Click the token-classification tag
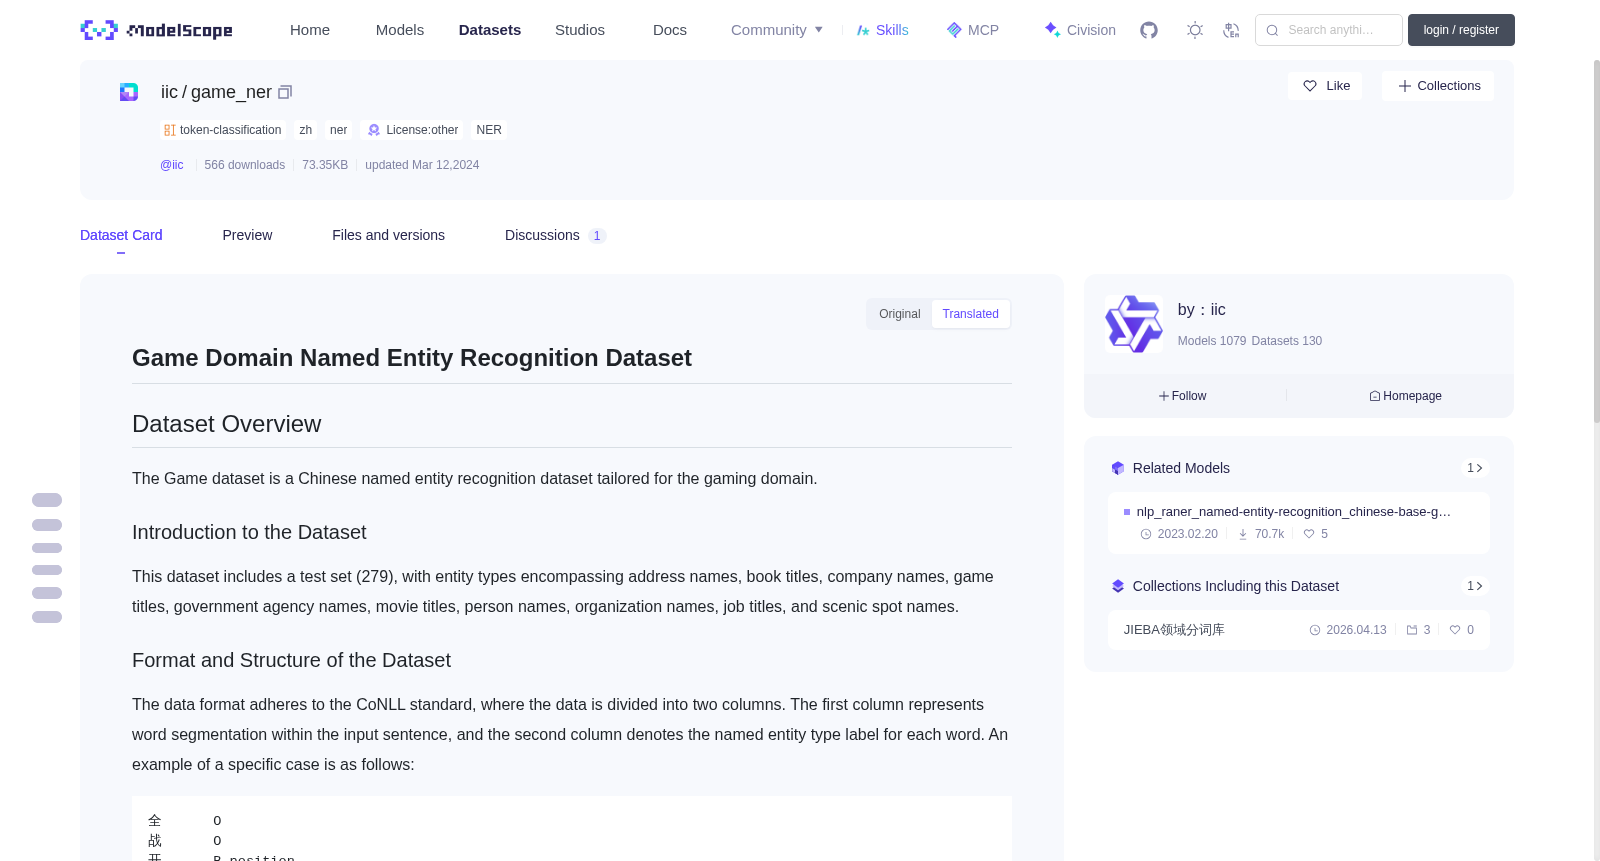 click(223, 130)
